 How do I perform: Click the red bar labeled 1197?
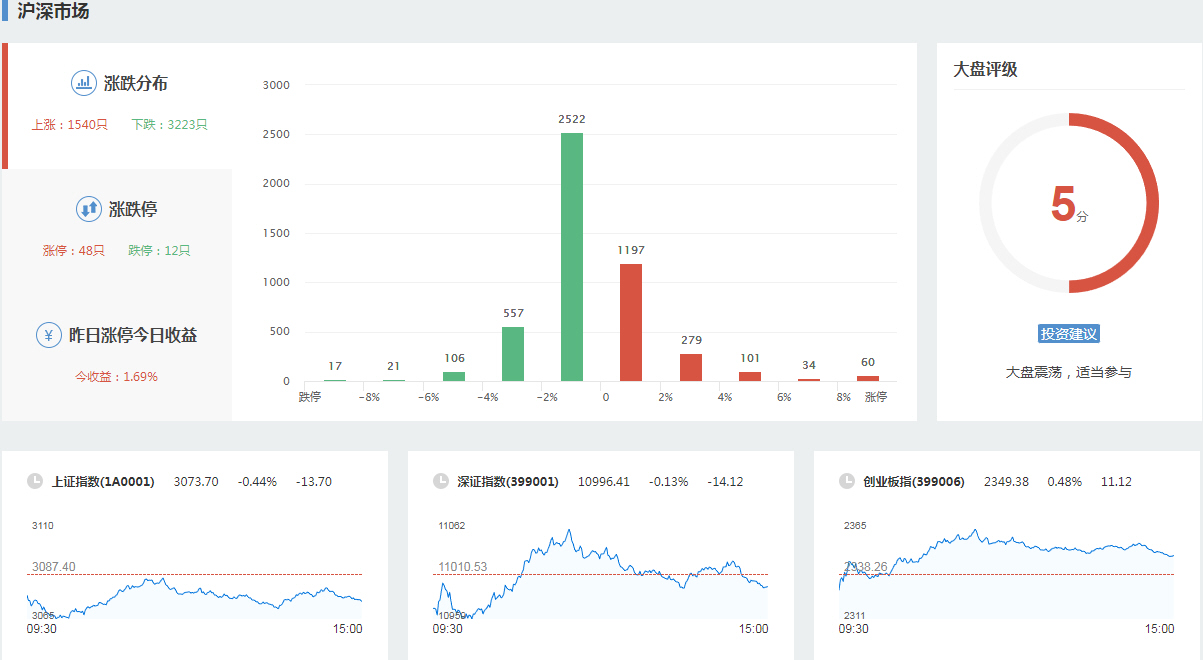[631, 322]
